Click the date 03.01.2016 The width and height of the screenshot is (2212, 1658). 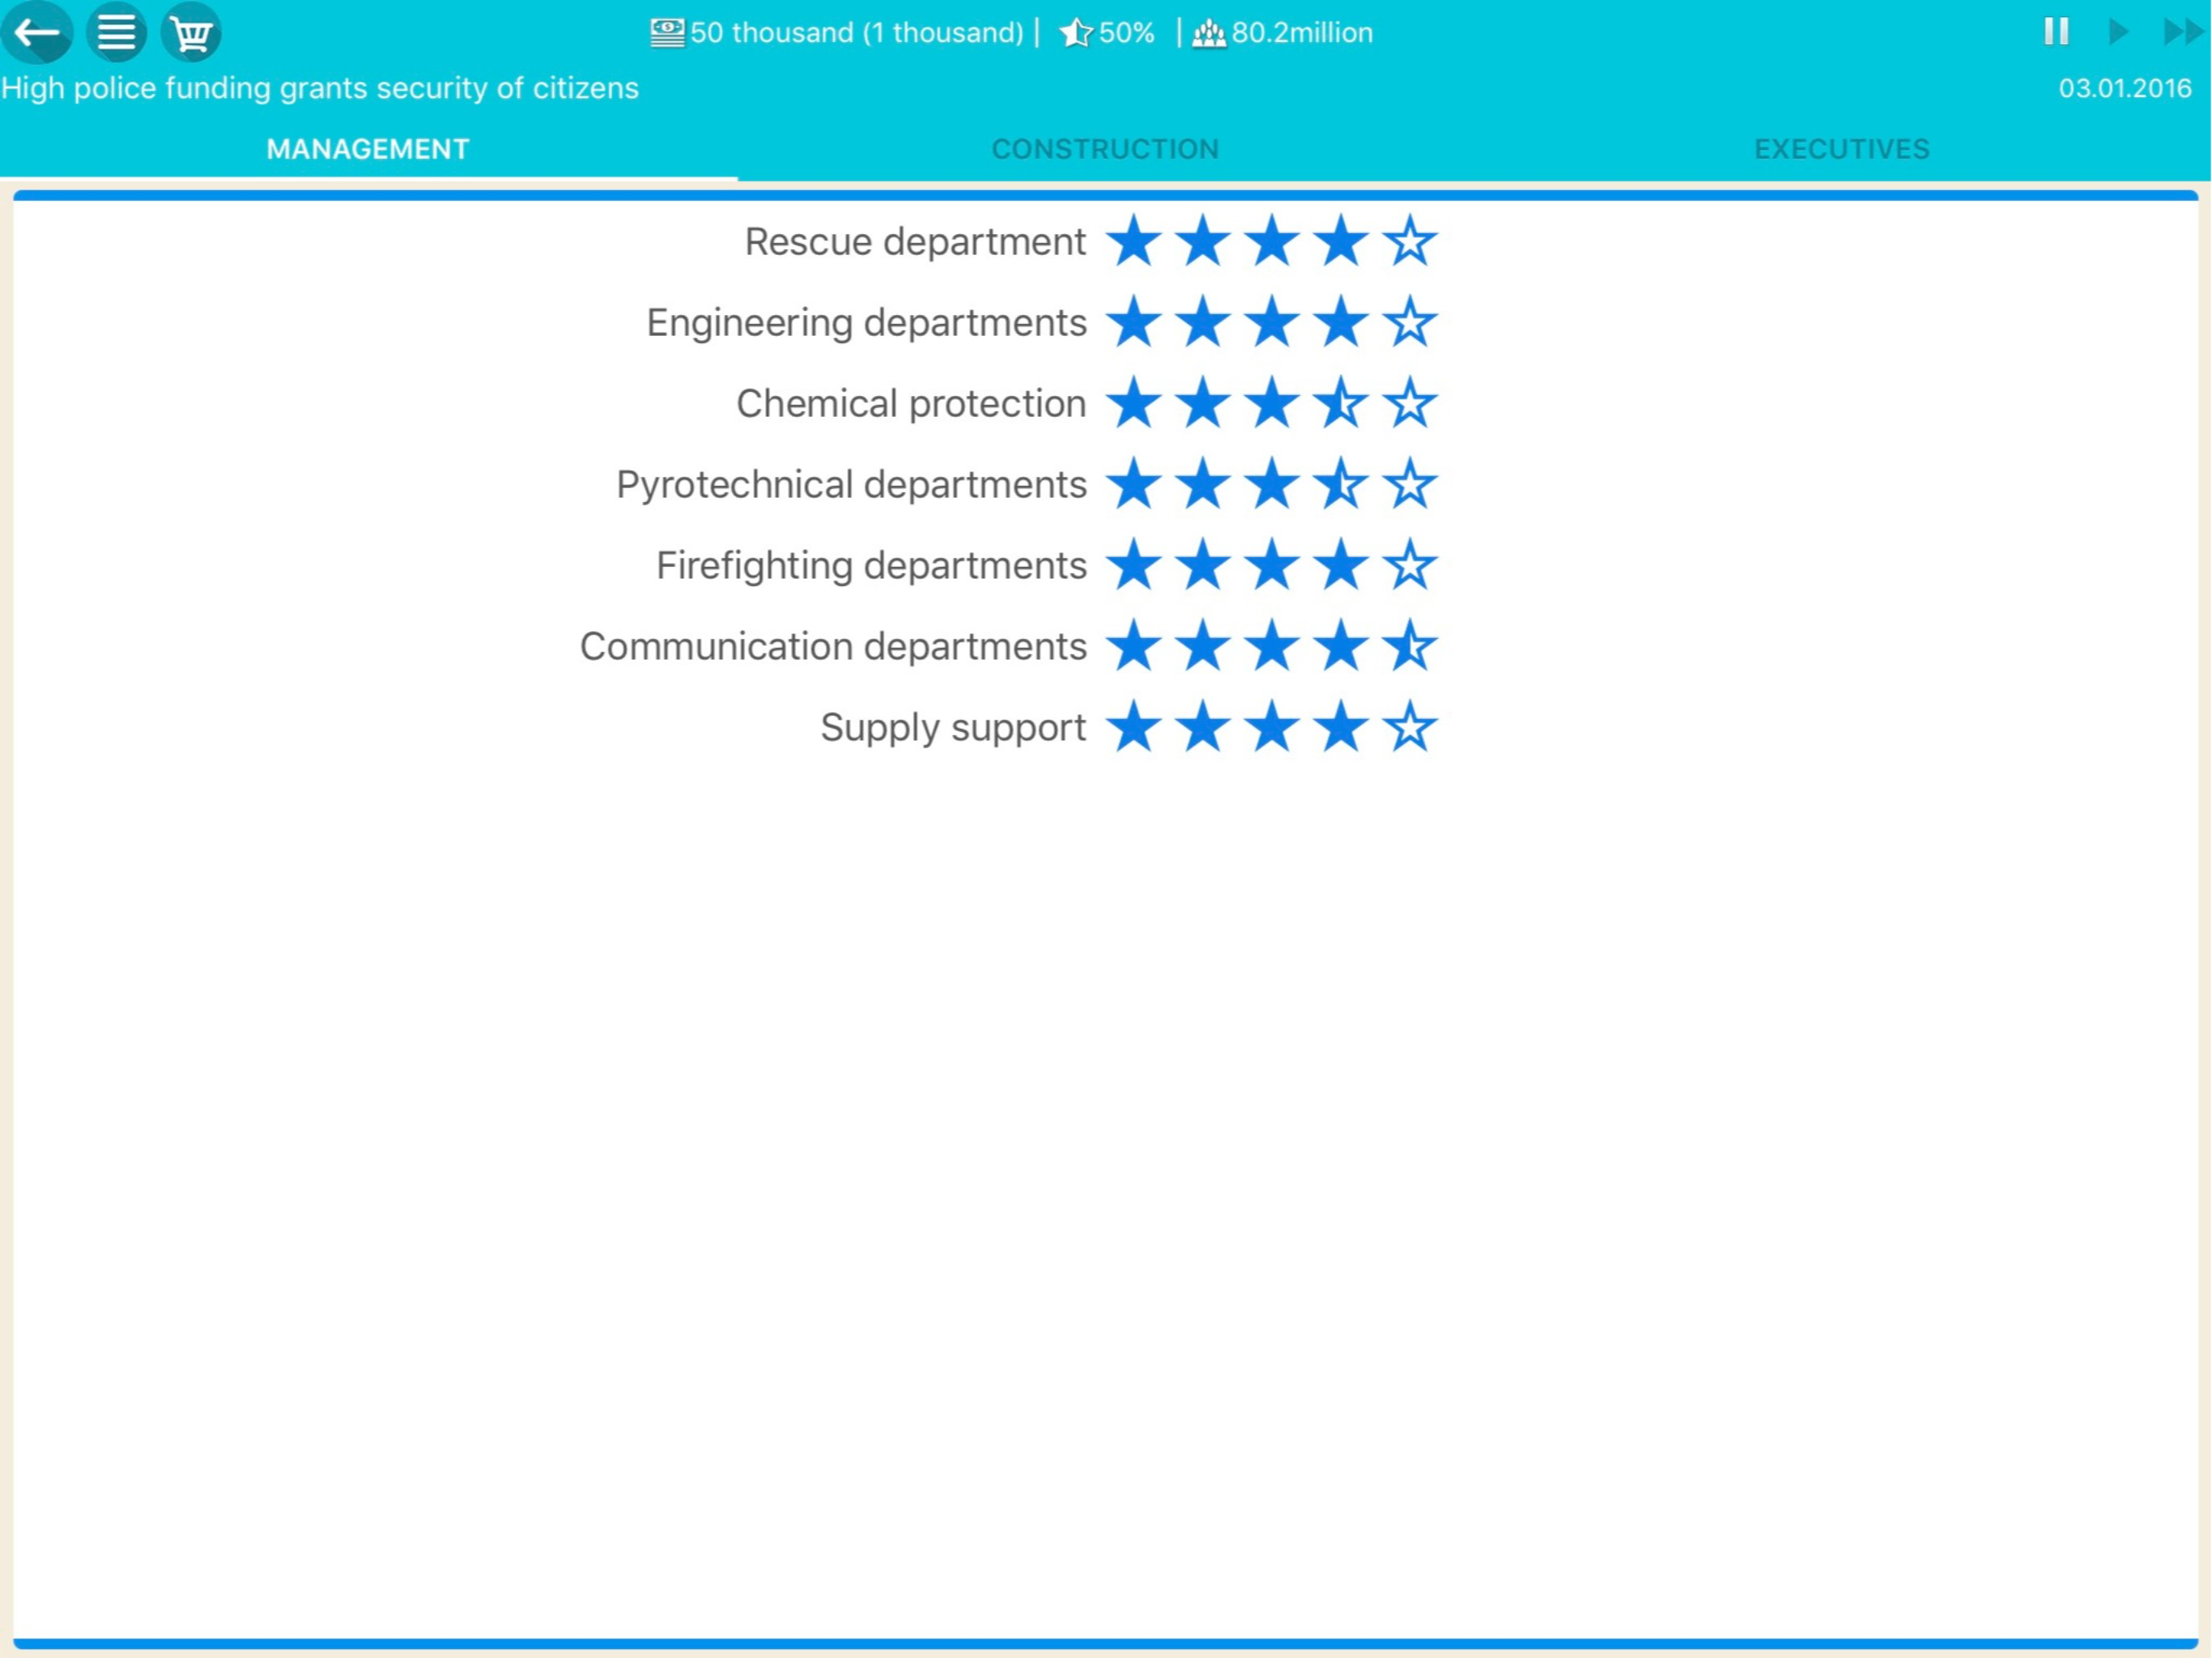pyautogui.click(x=2125, y=88)
